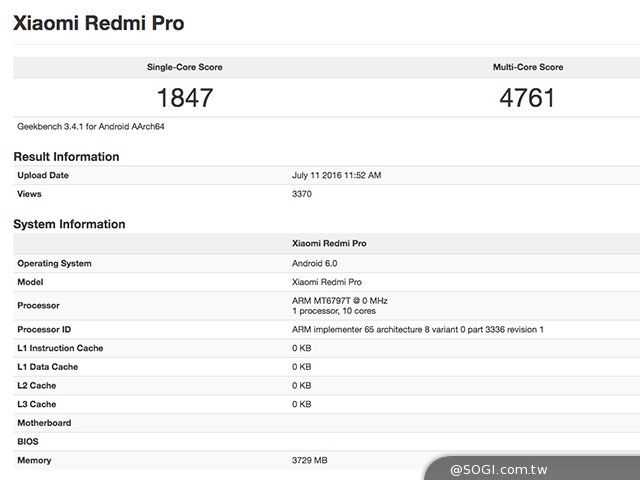Select the L1 Instruction Cache label
The width and height of the screenshot is (640, 480).
pyautogui.click(x=60, y=348)
